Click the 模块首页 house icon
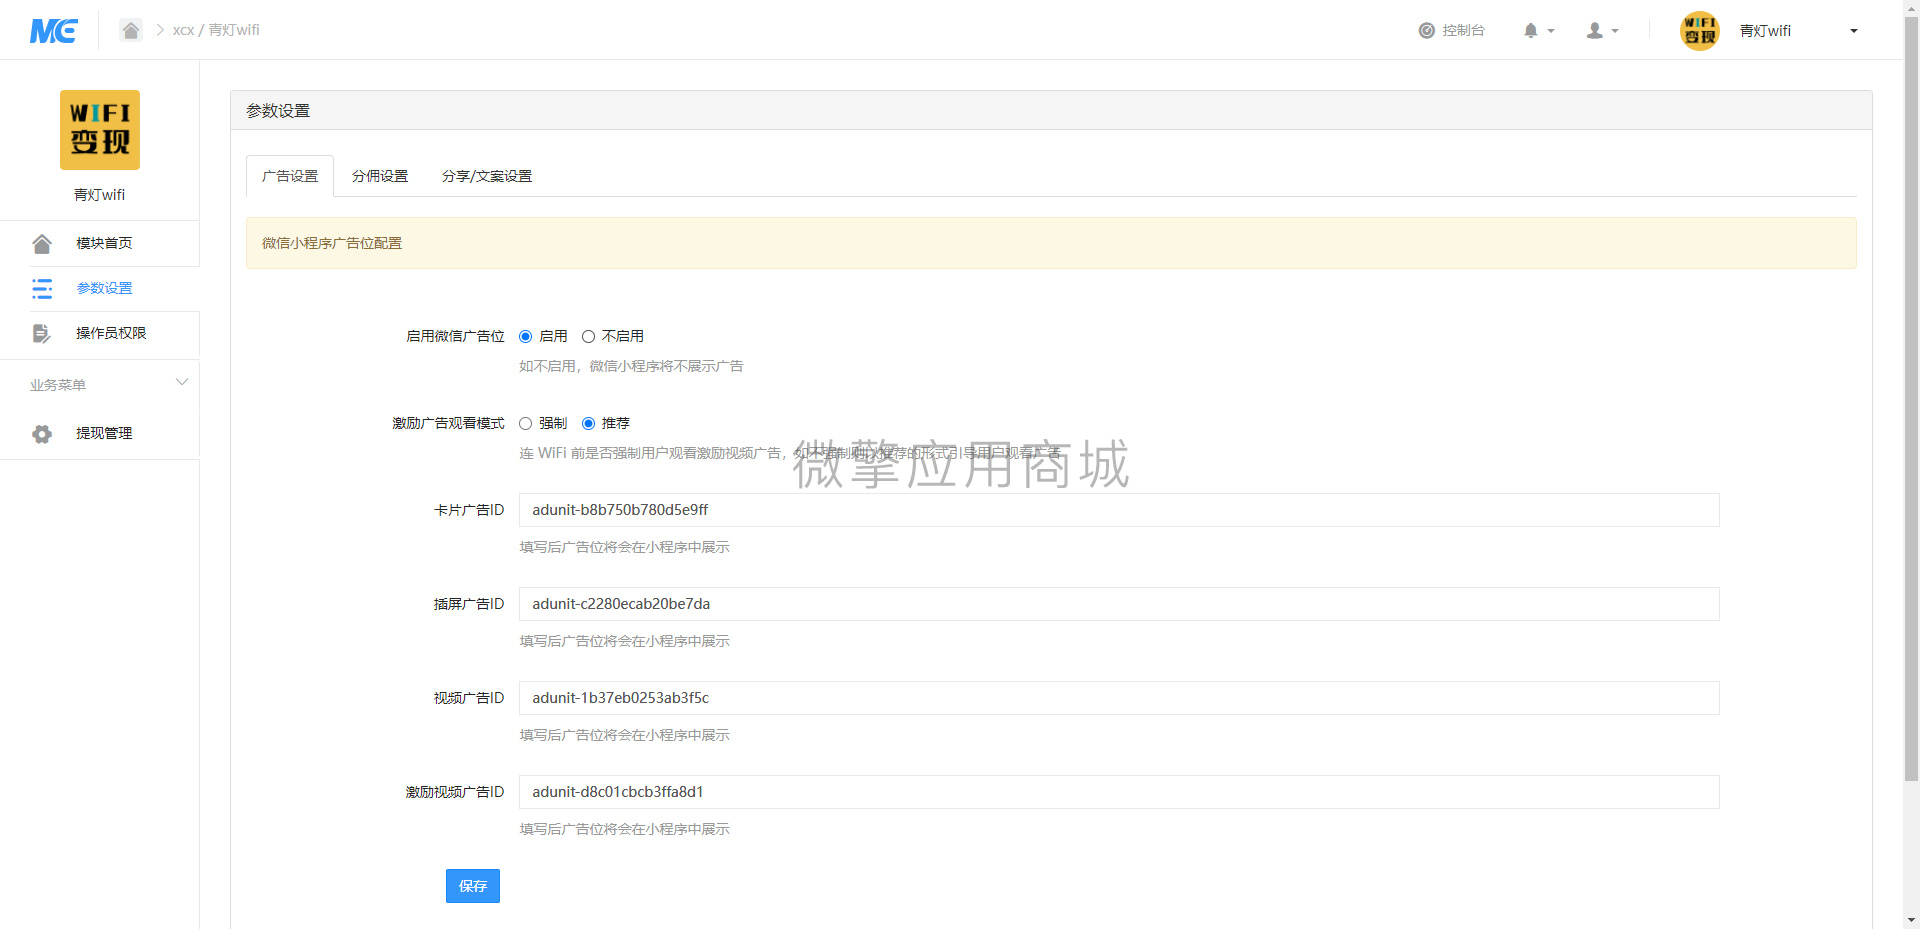Image resolution: width=1920 pixels, height=929 pixels. pyautogui.click(x=42, y=244)
